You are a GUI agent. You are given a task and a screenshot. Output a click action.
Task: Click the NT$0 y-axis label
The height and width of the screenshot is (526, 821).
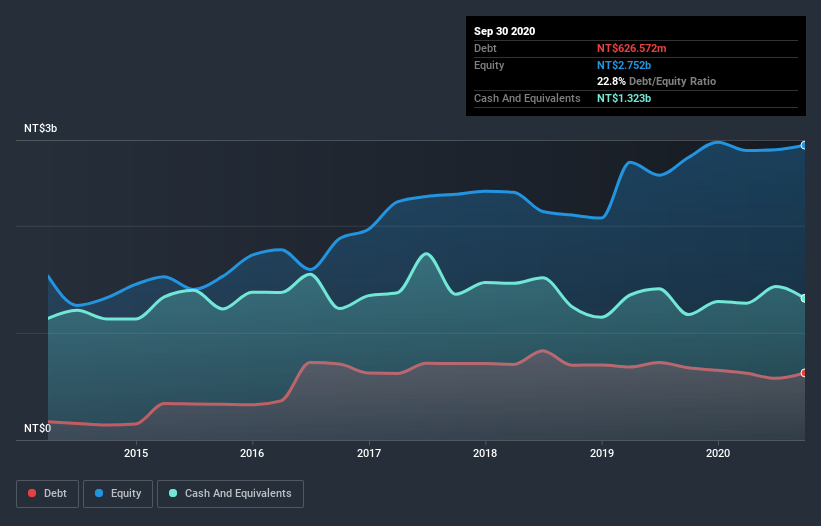pos(38,428)
